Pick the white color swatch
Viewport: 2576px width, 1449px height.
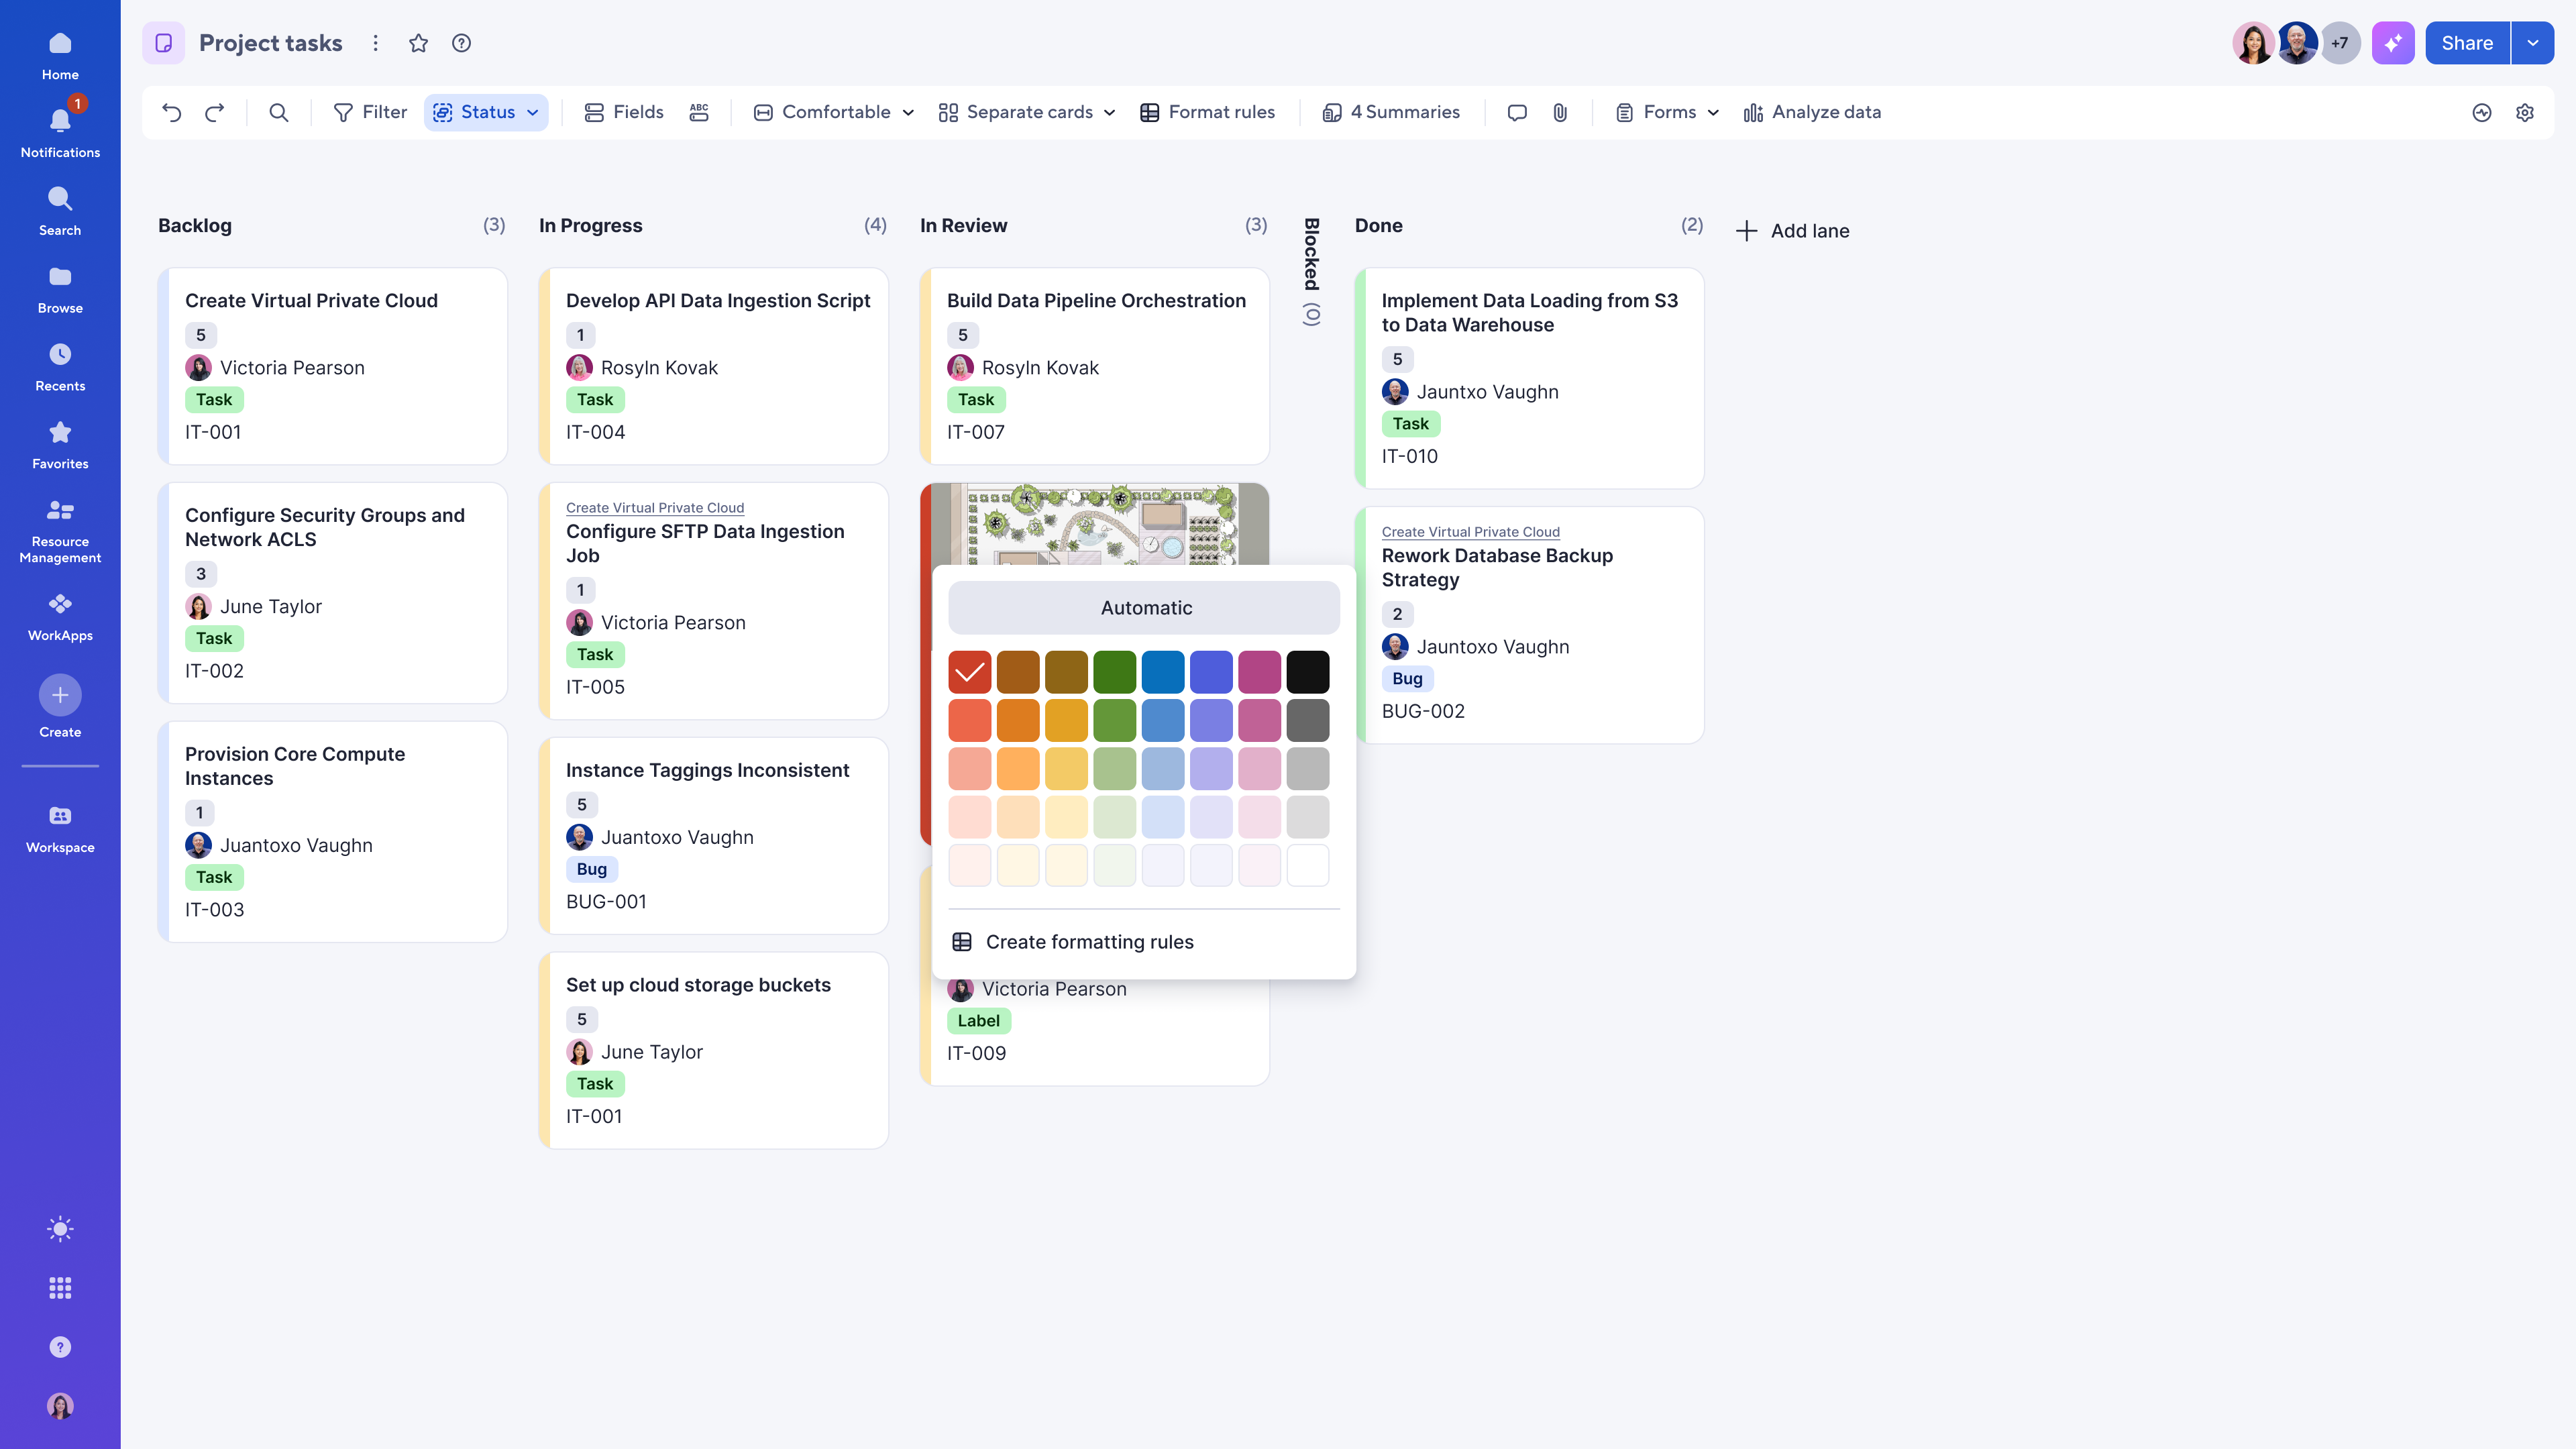pos(1307,865)
